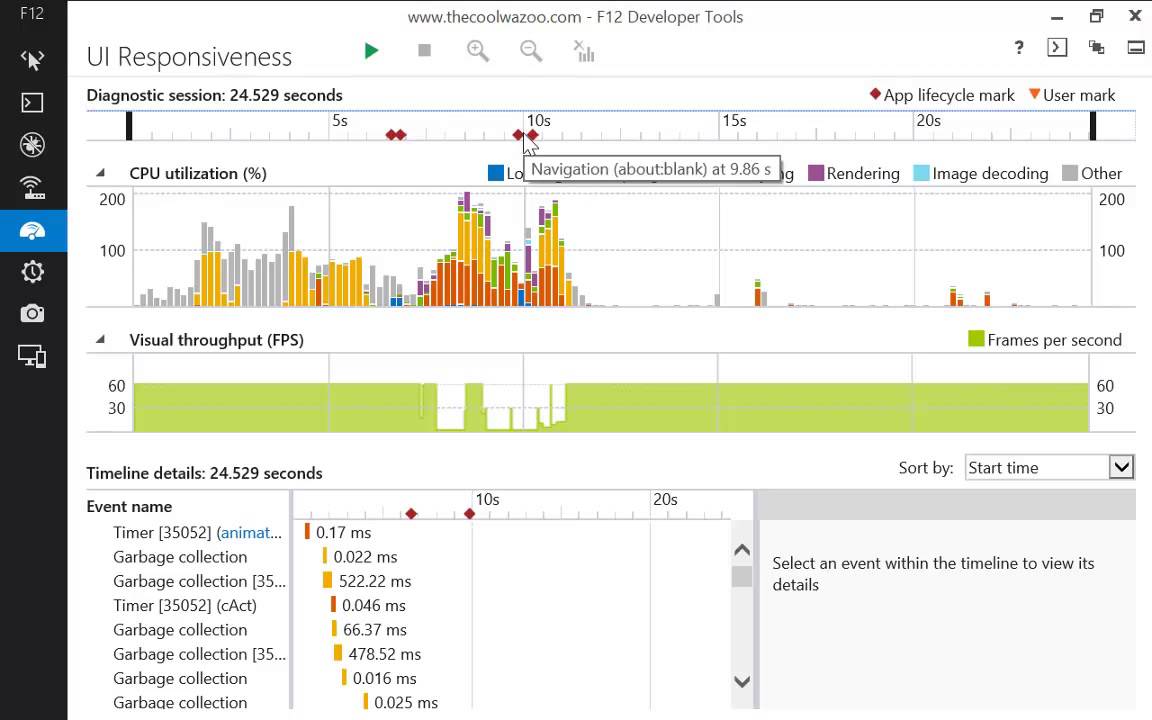Screen dimensions: 1152x720
Task: Start profiling with the green play button
Action: 371,51
